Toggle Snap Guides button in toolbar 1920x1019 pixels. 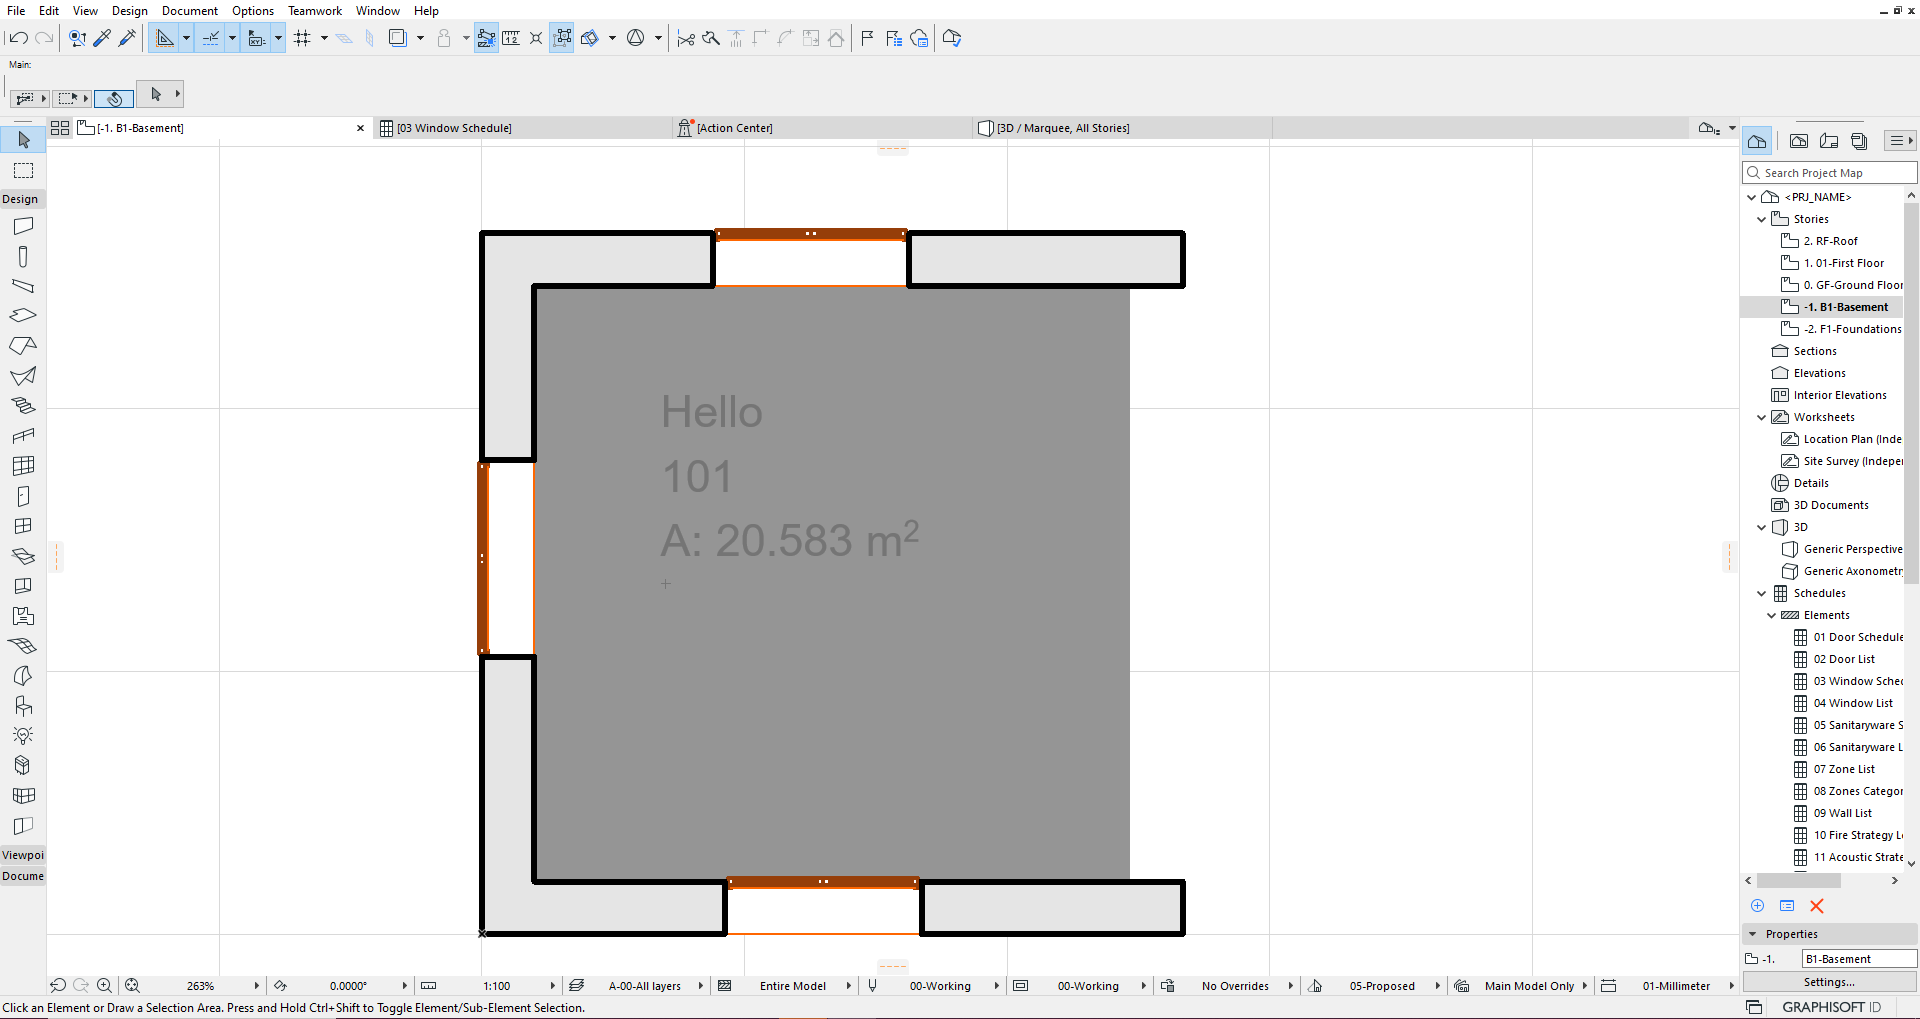[211, 38]
